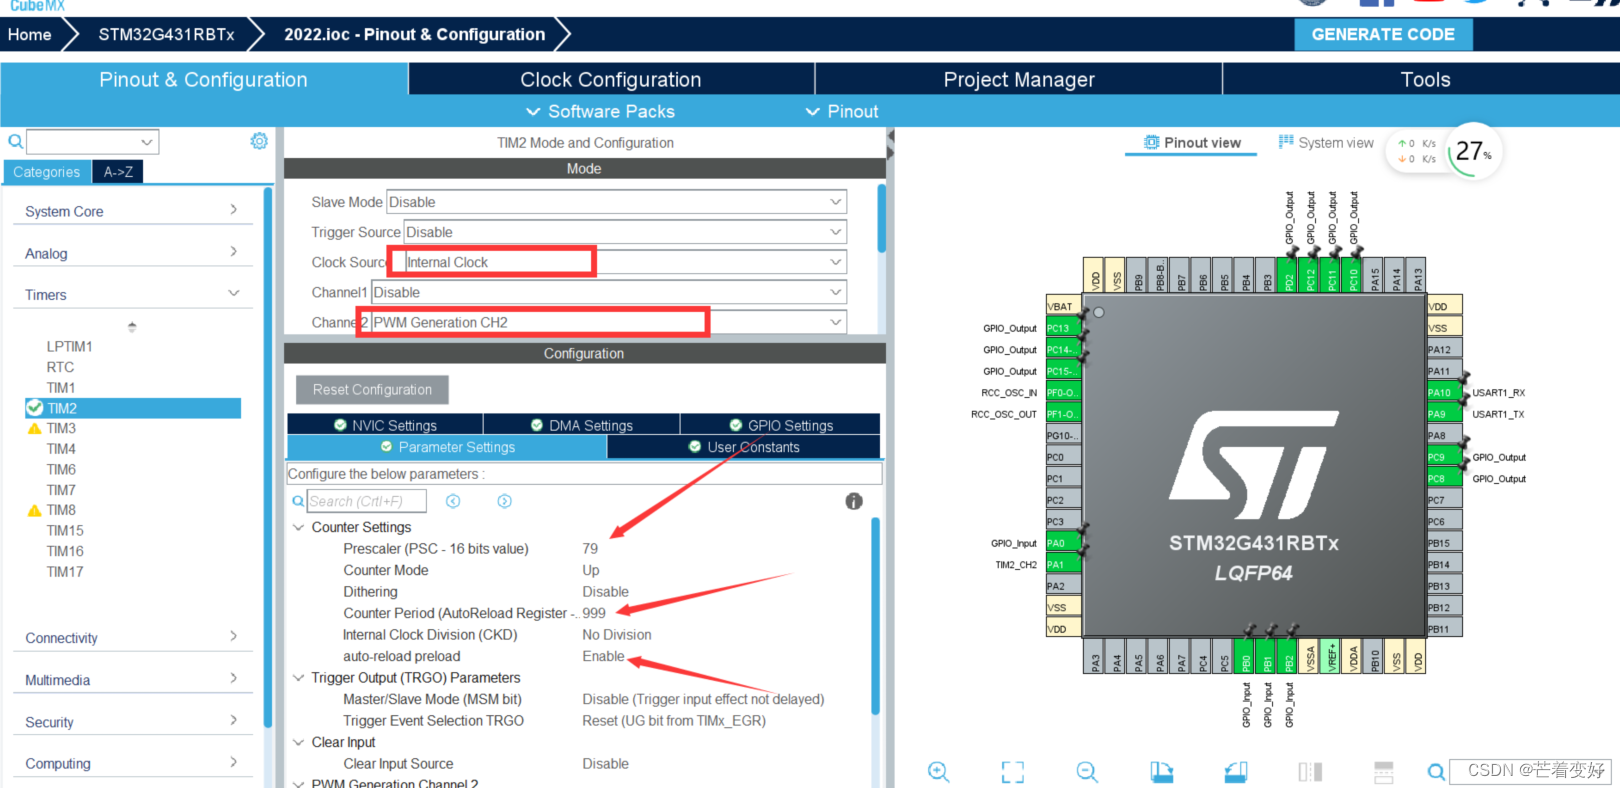Open the DMA Settings tab

click(x=582, y=425)
